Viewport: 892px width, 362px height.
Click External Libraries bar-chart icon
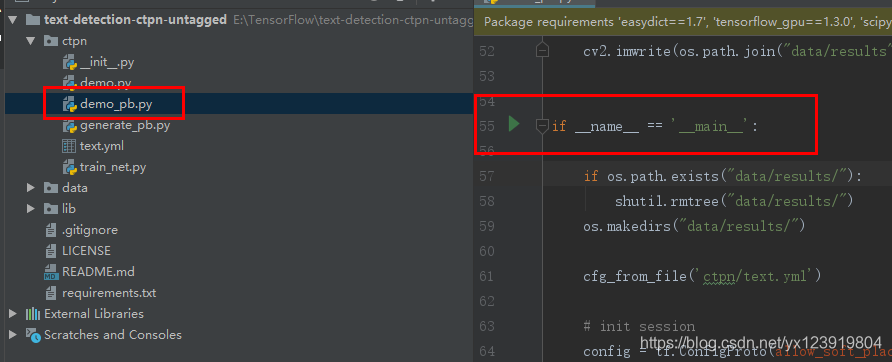pos(32,314)
